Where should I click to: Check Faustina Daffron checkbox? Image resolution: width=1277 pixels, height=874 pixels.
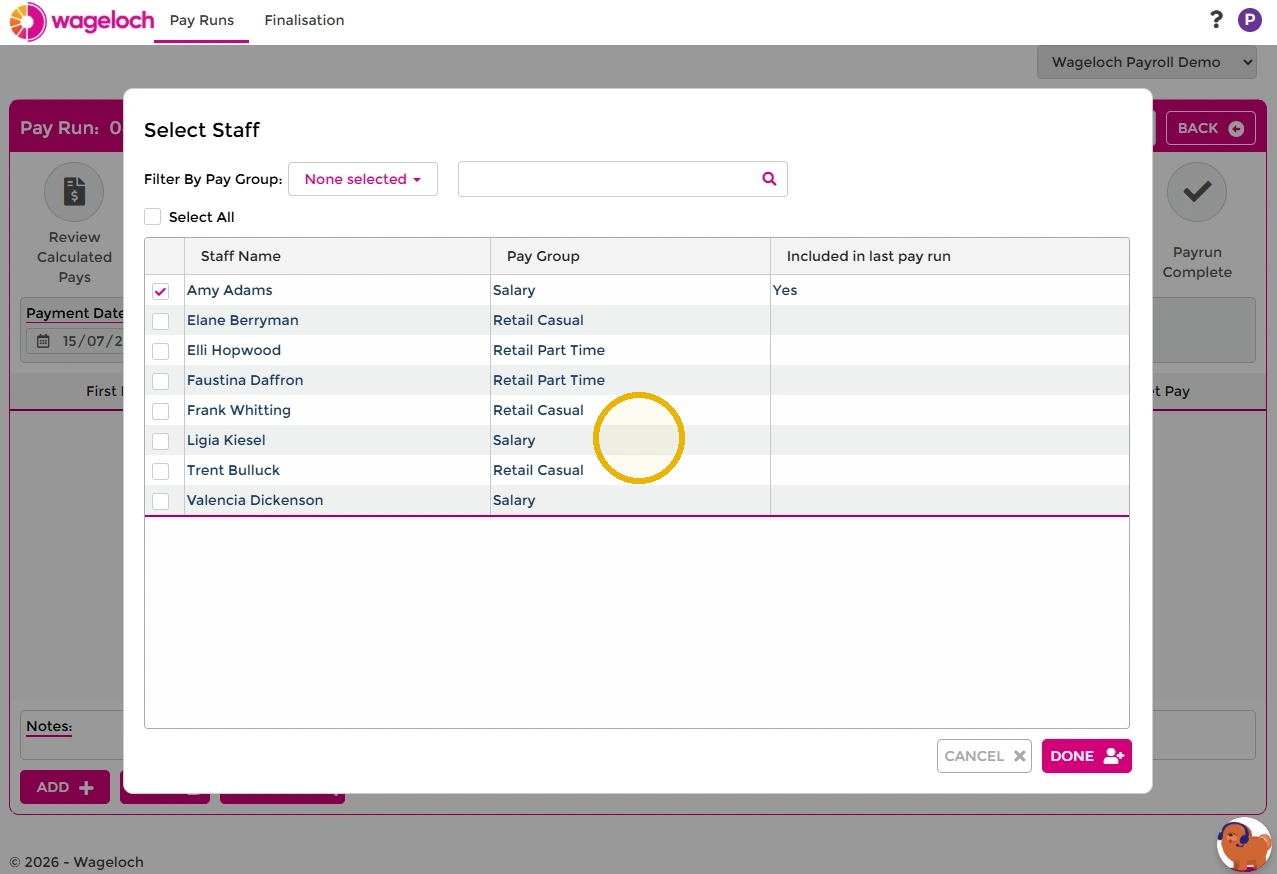(x=160, y=381)
